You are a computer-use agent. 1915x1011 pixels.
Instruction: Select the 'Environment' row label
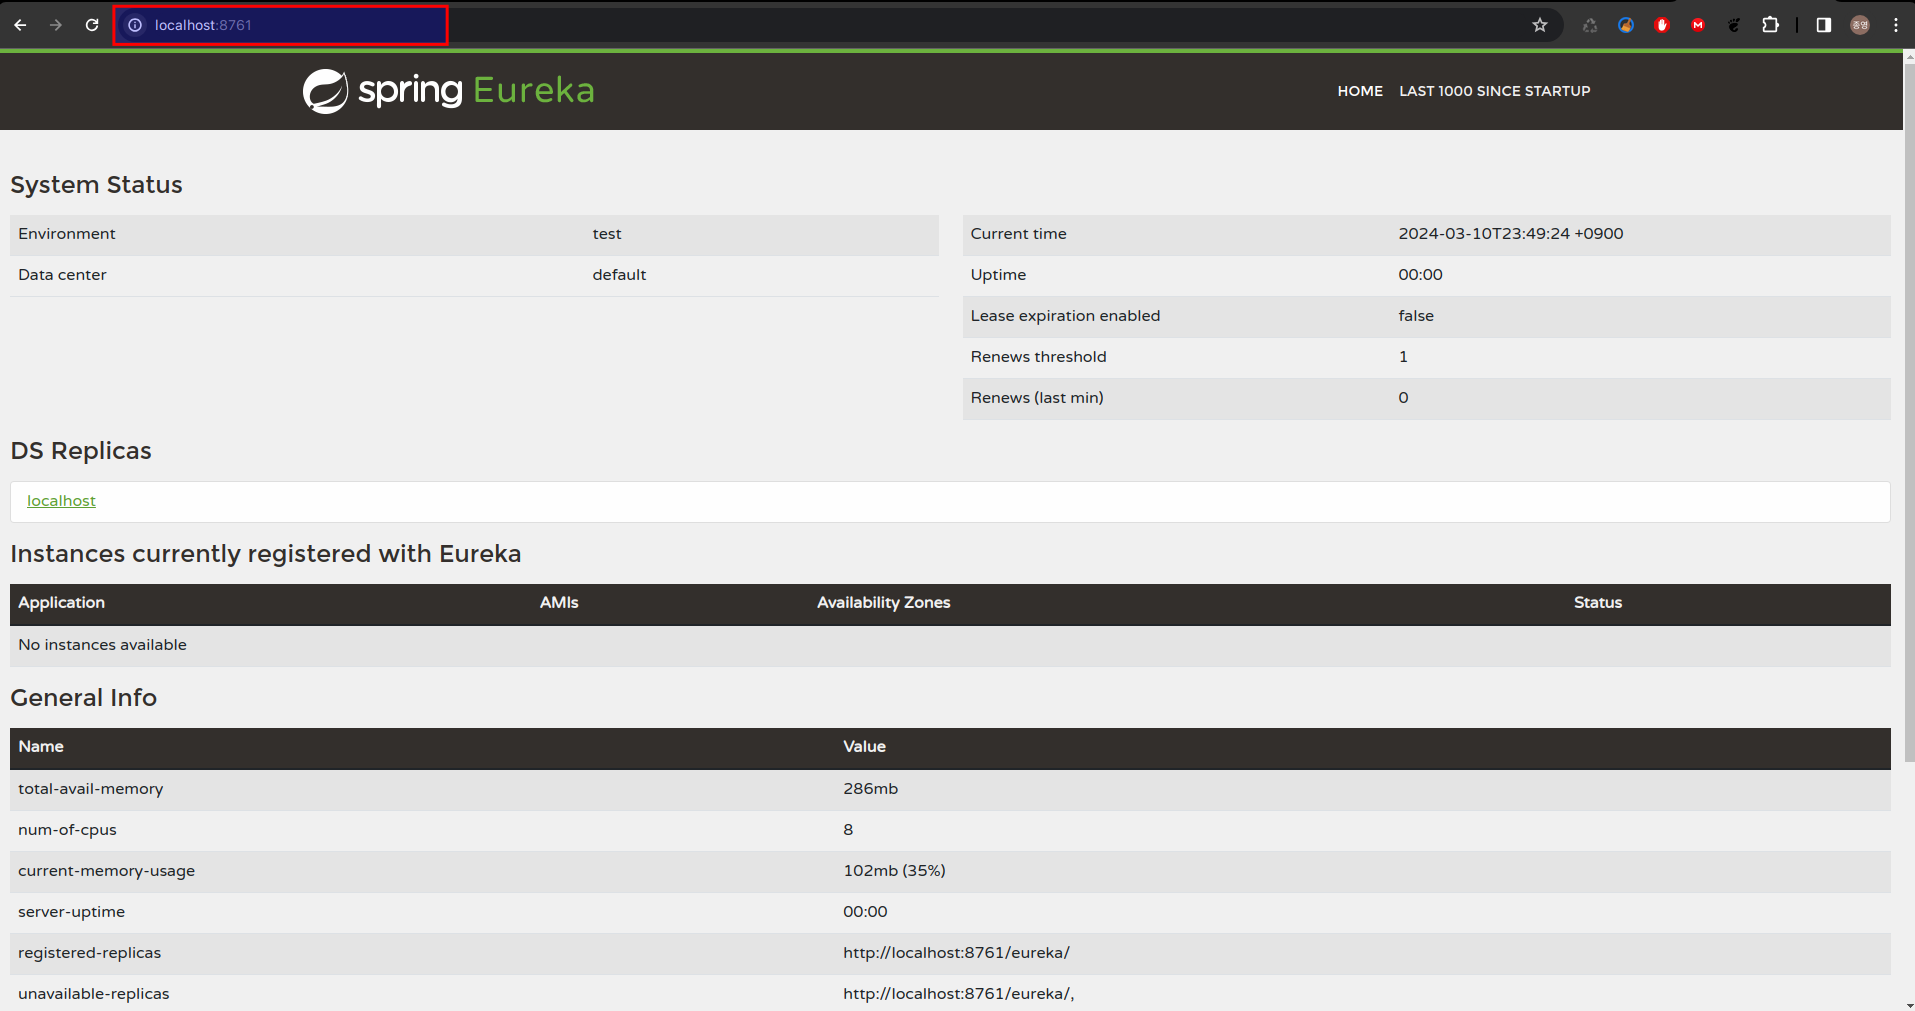coord(67,234)
